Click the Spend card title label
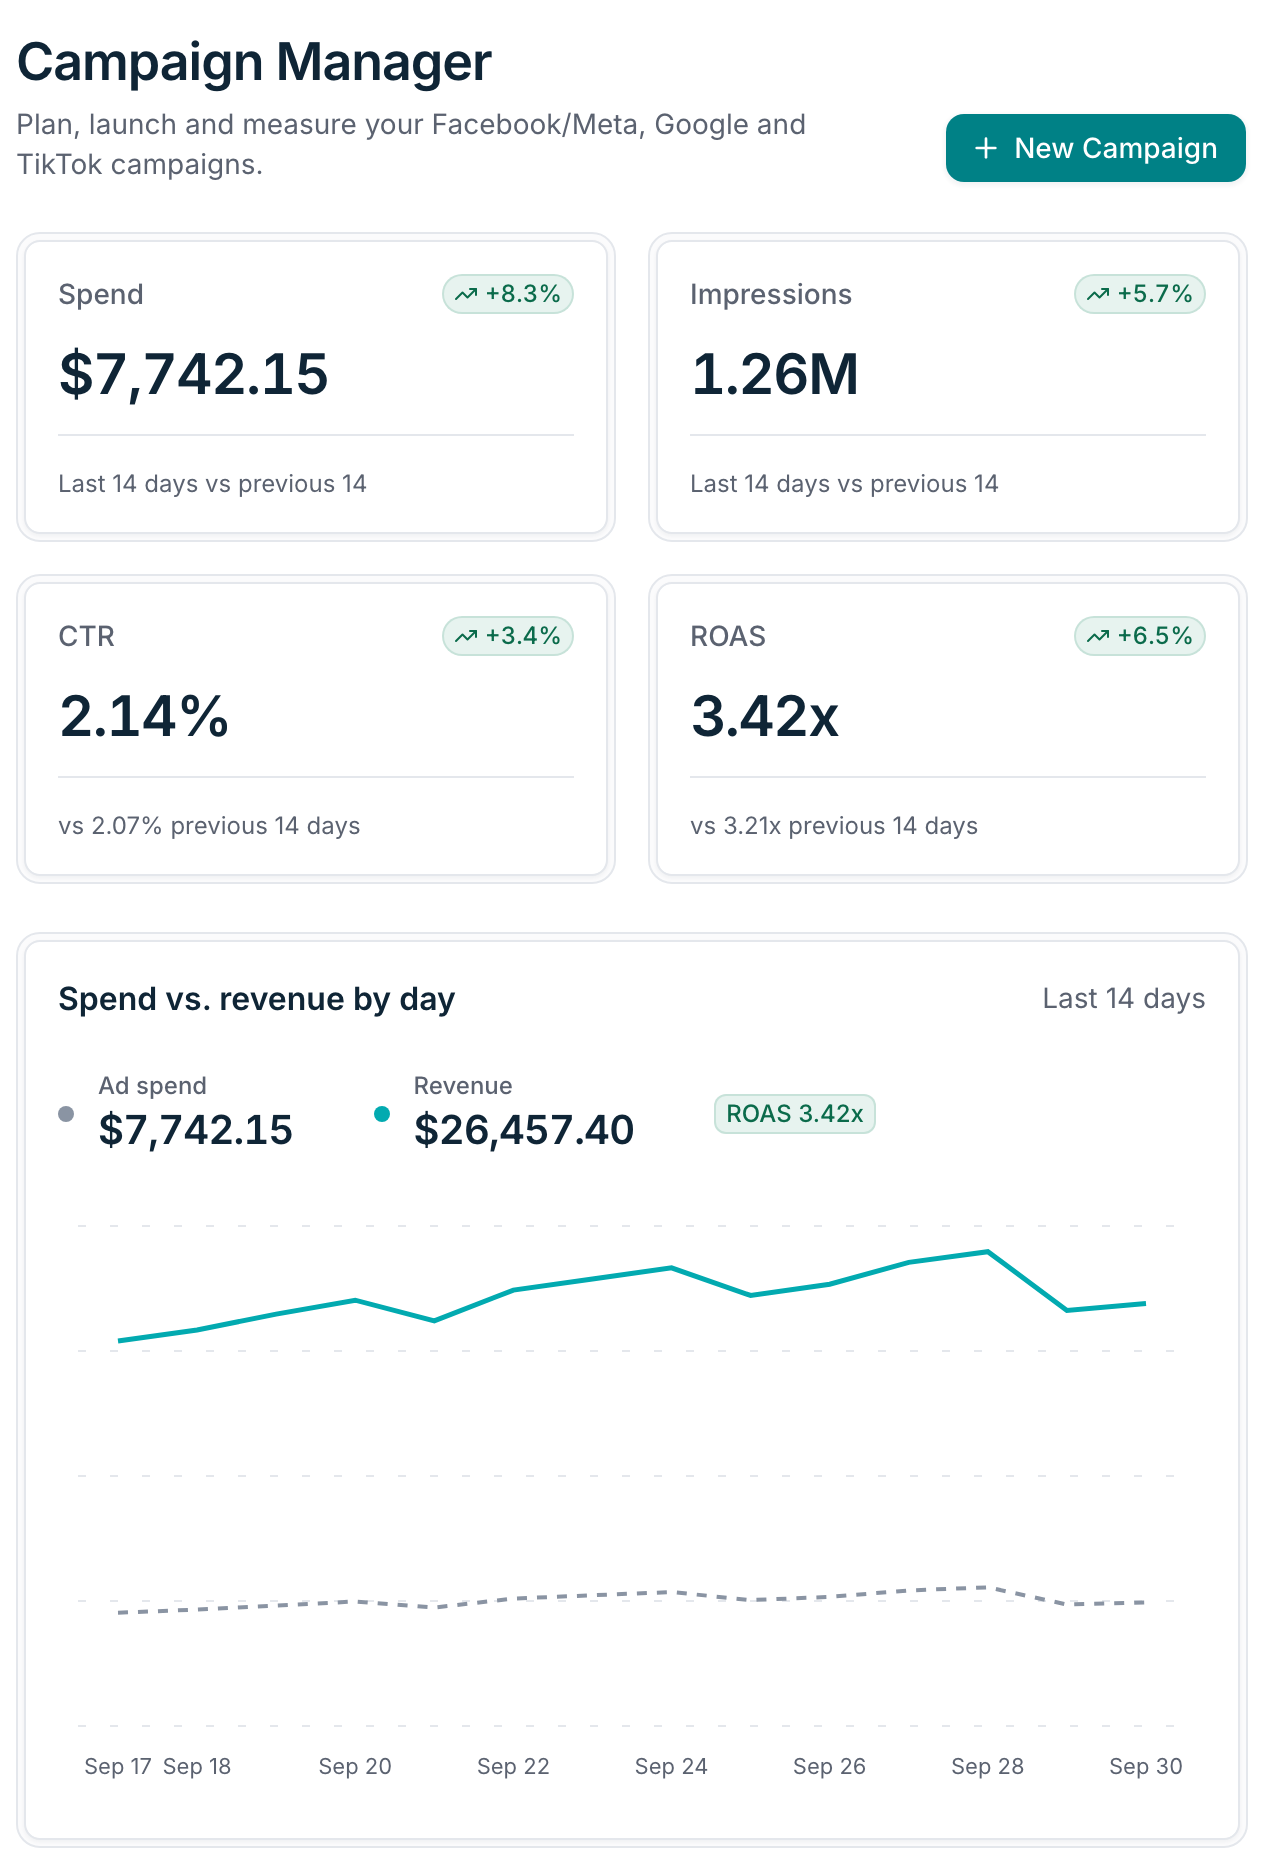Image resolution: width=1264 pixels, height=1870 pixels. [x=101, y=294]
